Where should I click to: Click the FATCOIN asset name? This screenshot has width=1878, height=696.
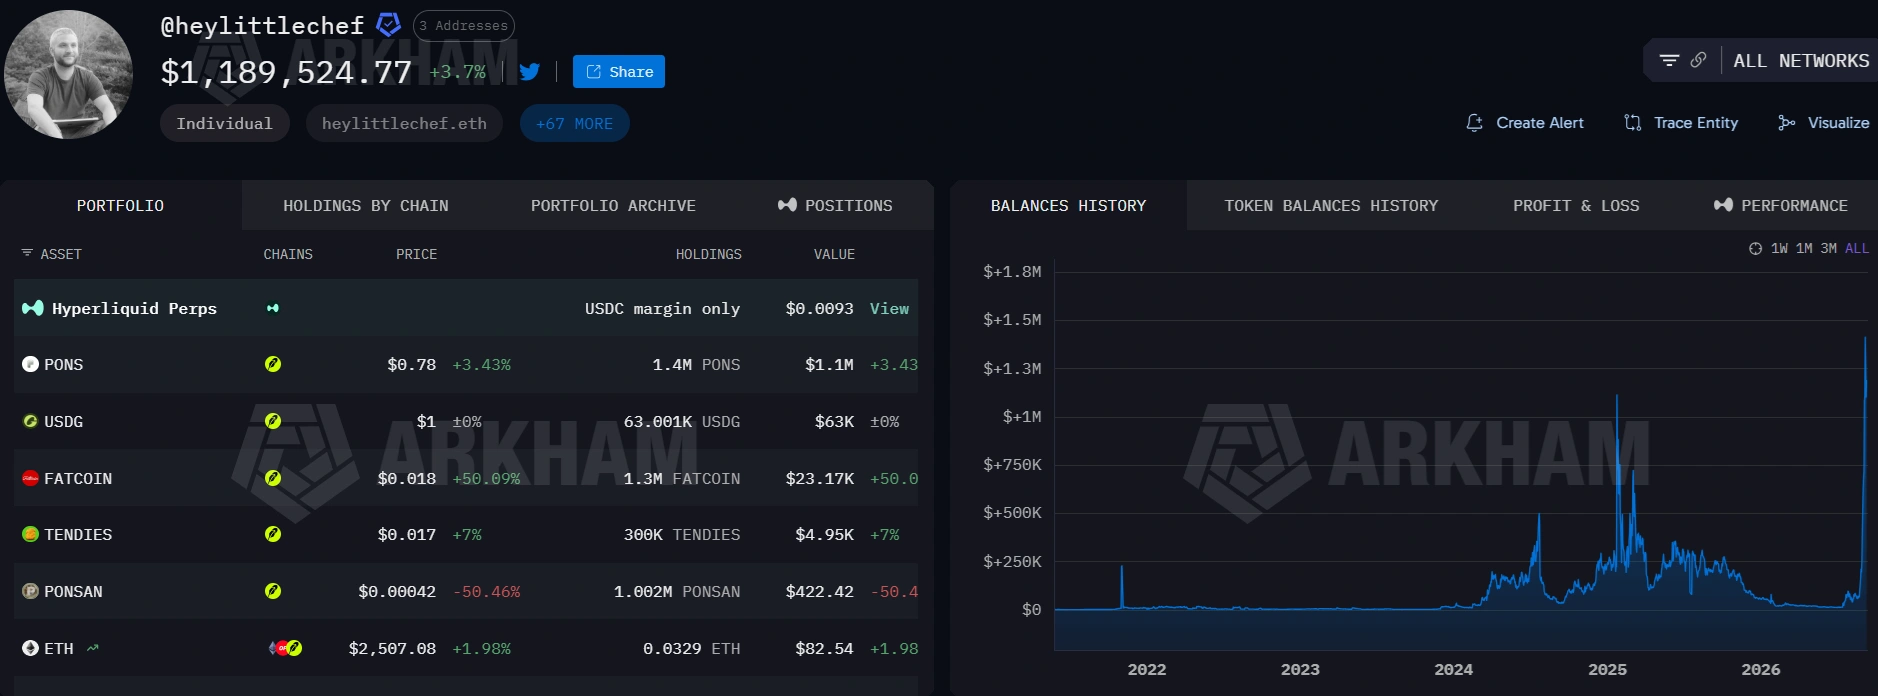[78, 479]
